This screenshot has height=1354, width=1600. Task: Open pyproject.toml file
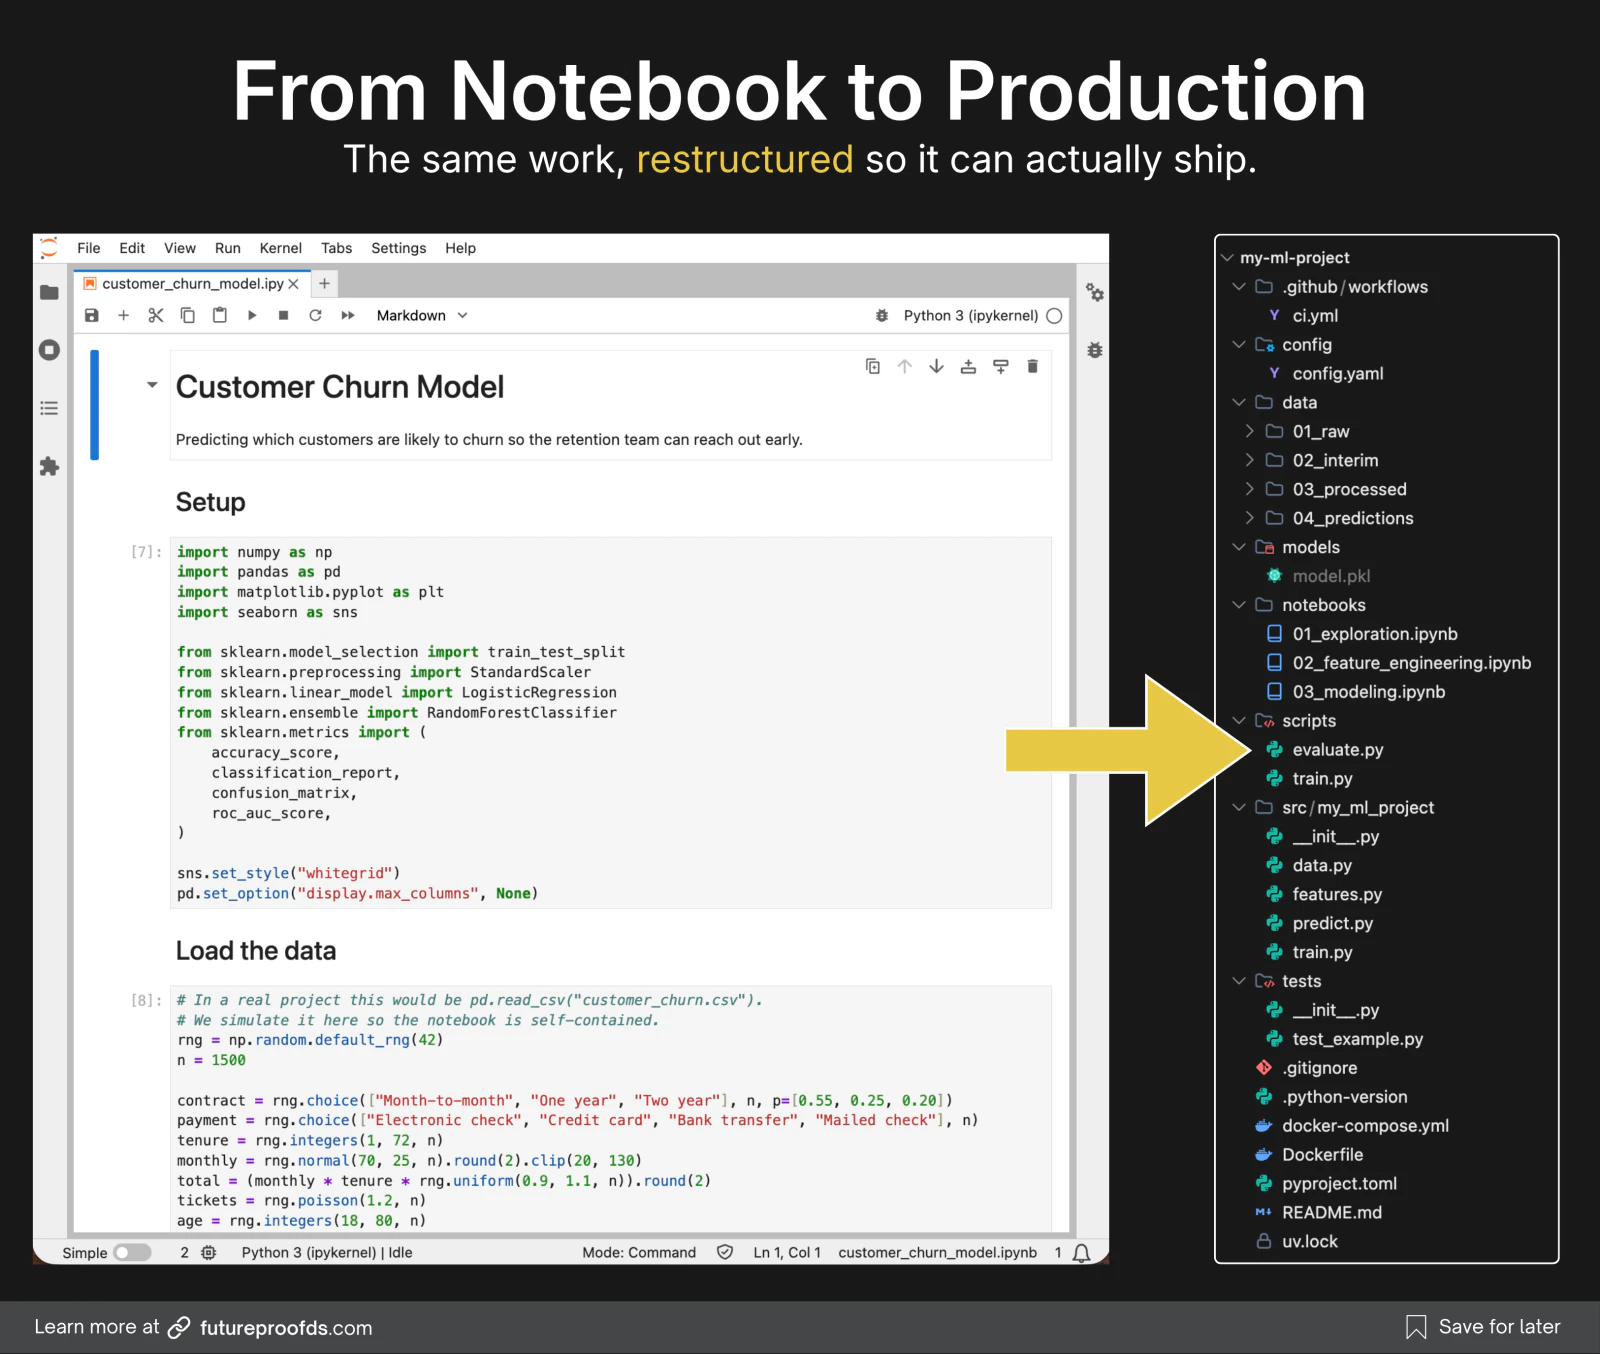[1339, 1184]
